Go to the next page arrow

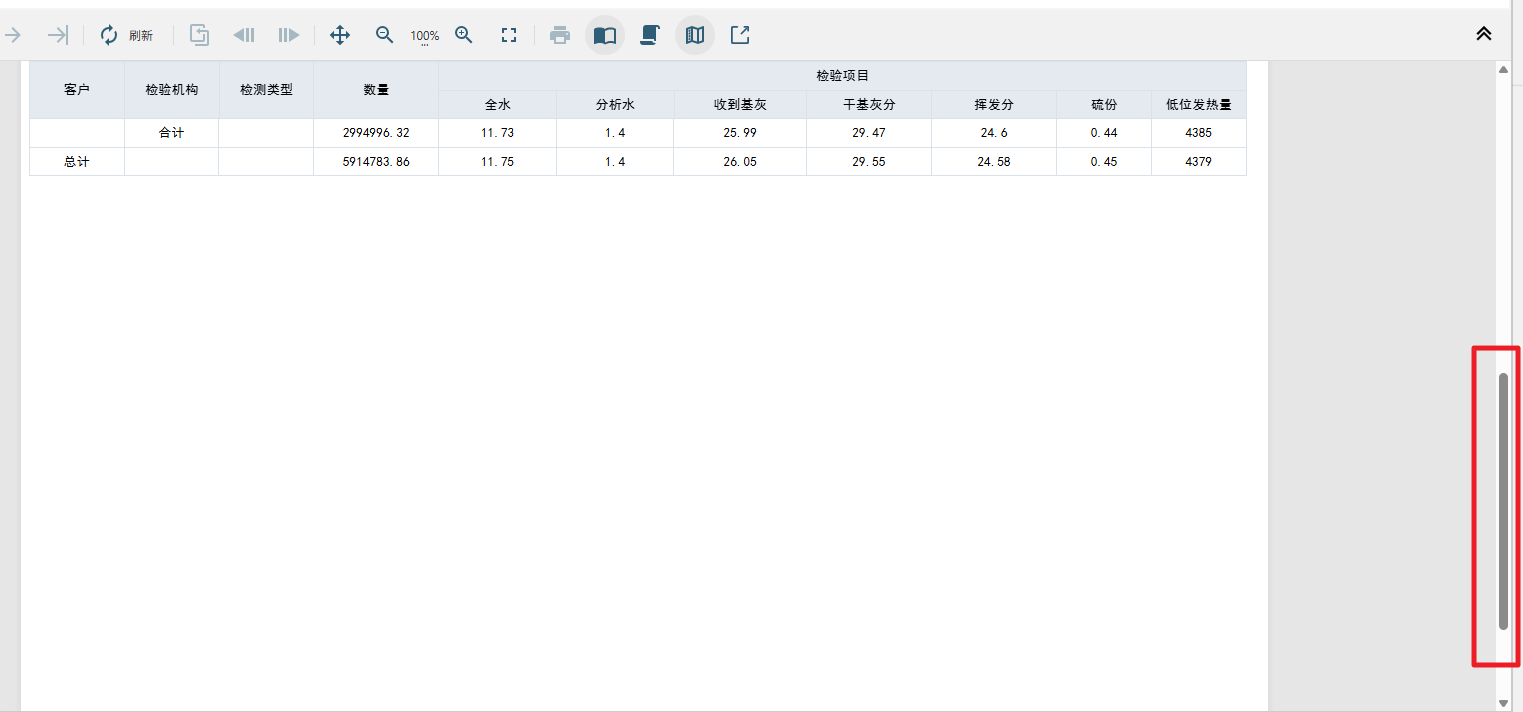click(13, 35)
